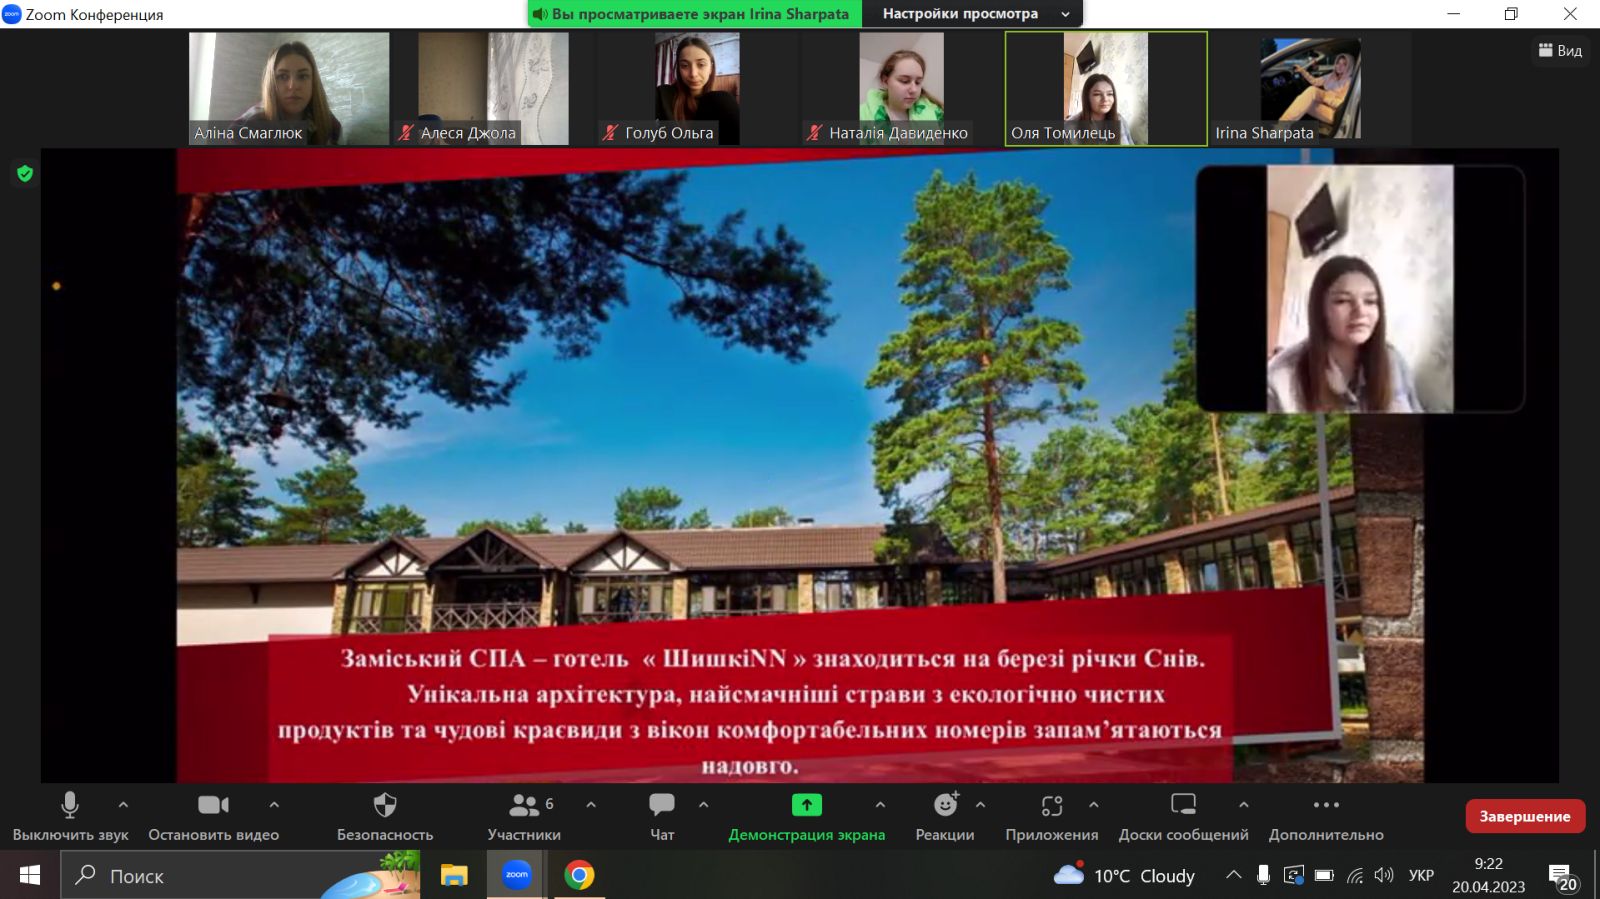Screen dimensions: 1600x899
Task: Open the Chat panel
Action: (x=662, y=806)
